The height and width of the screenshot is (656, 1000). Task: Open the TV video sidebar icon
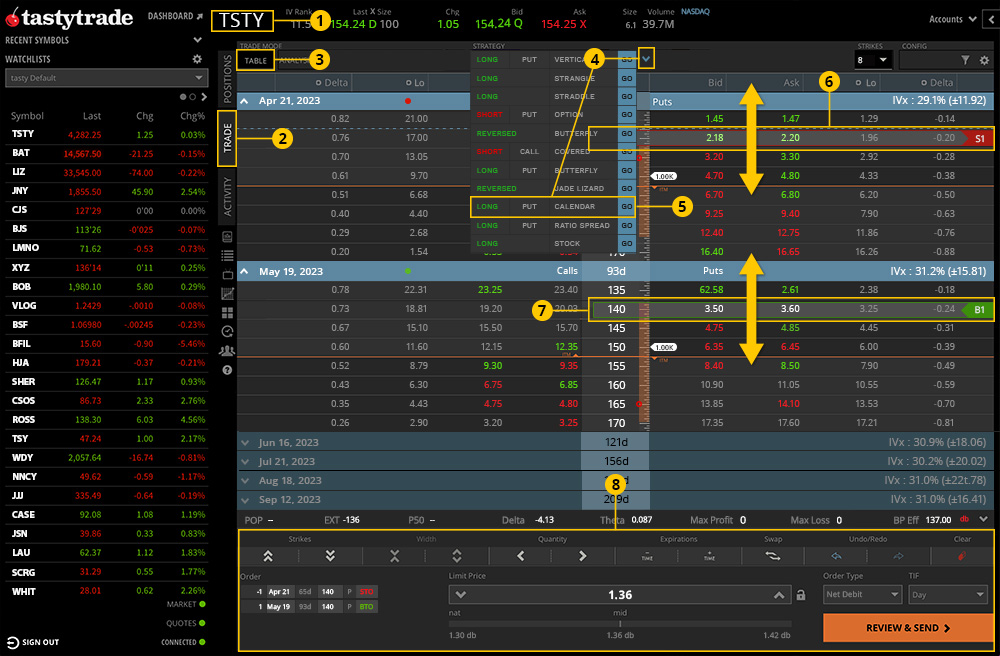coord(227,275)
